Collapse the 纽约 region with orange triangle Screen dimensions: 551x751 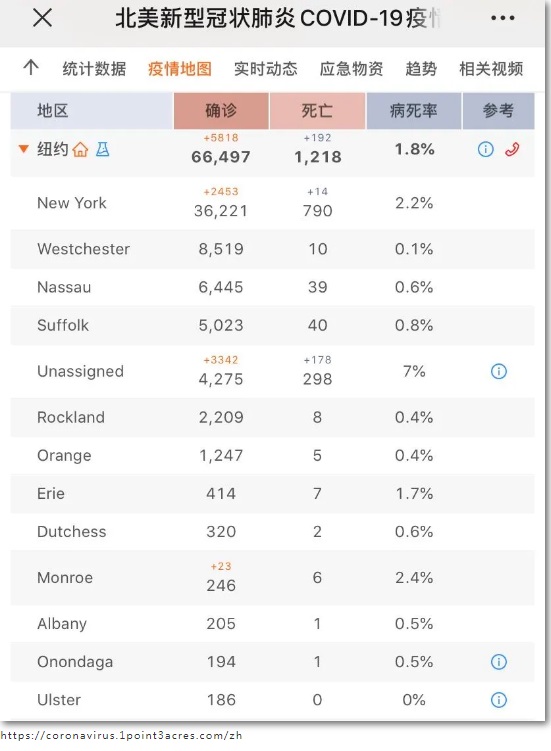click(x=23, y=149)
